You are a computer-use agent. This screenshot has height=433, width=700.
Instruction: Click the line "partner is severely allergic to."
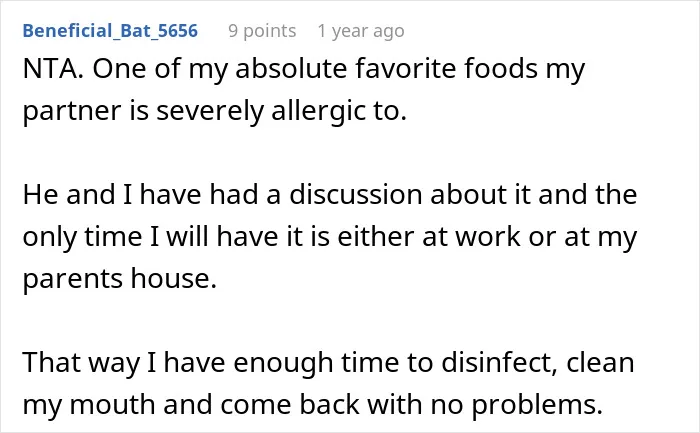tap(215, 111)
